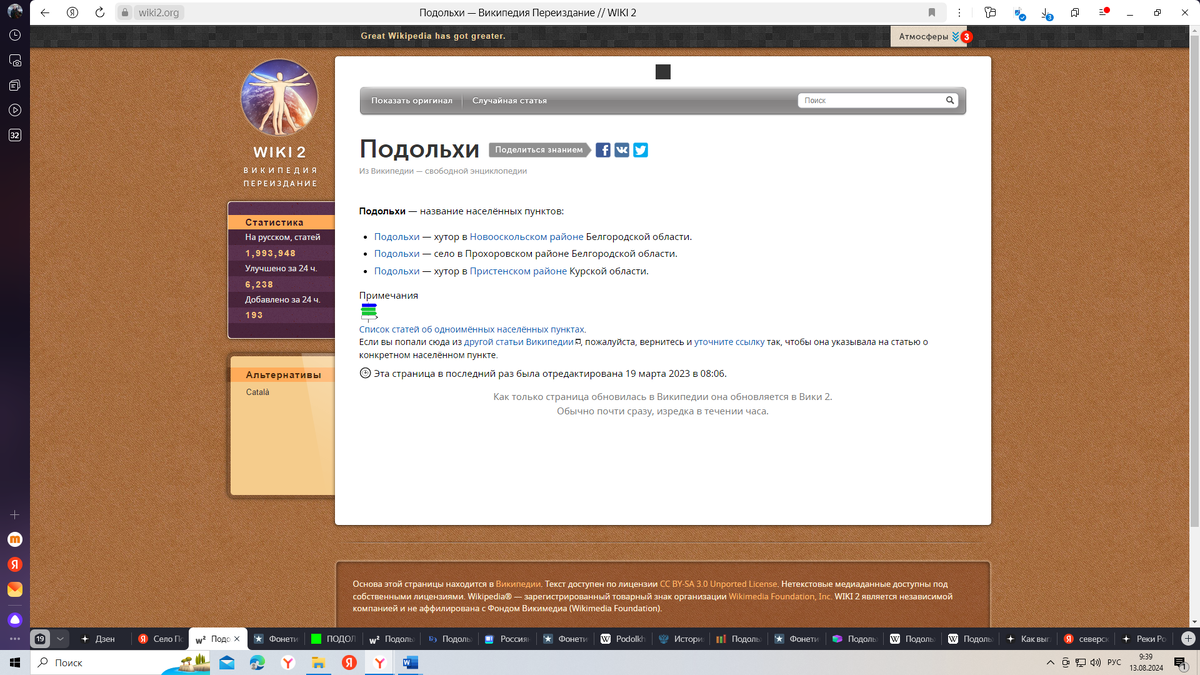Share the article on VK
This screenshot has height=675, width=1200.
(x=622, y=150)
